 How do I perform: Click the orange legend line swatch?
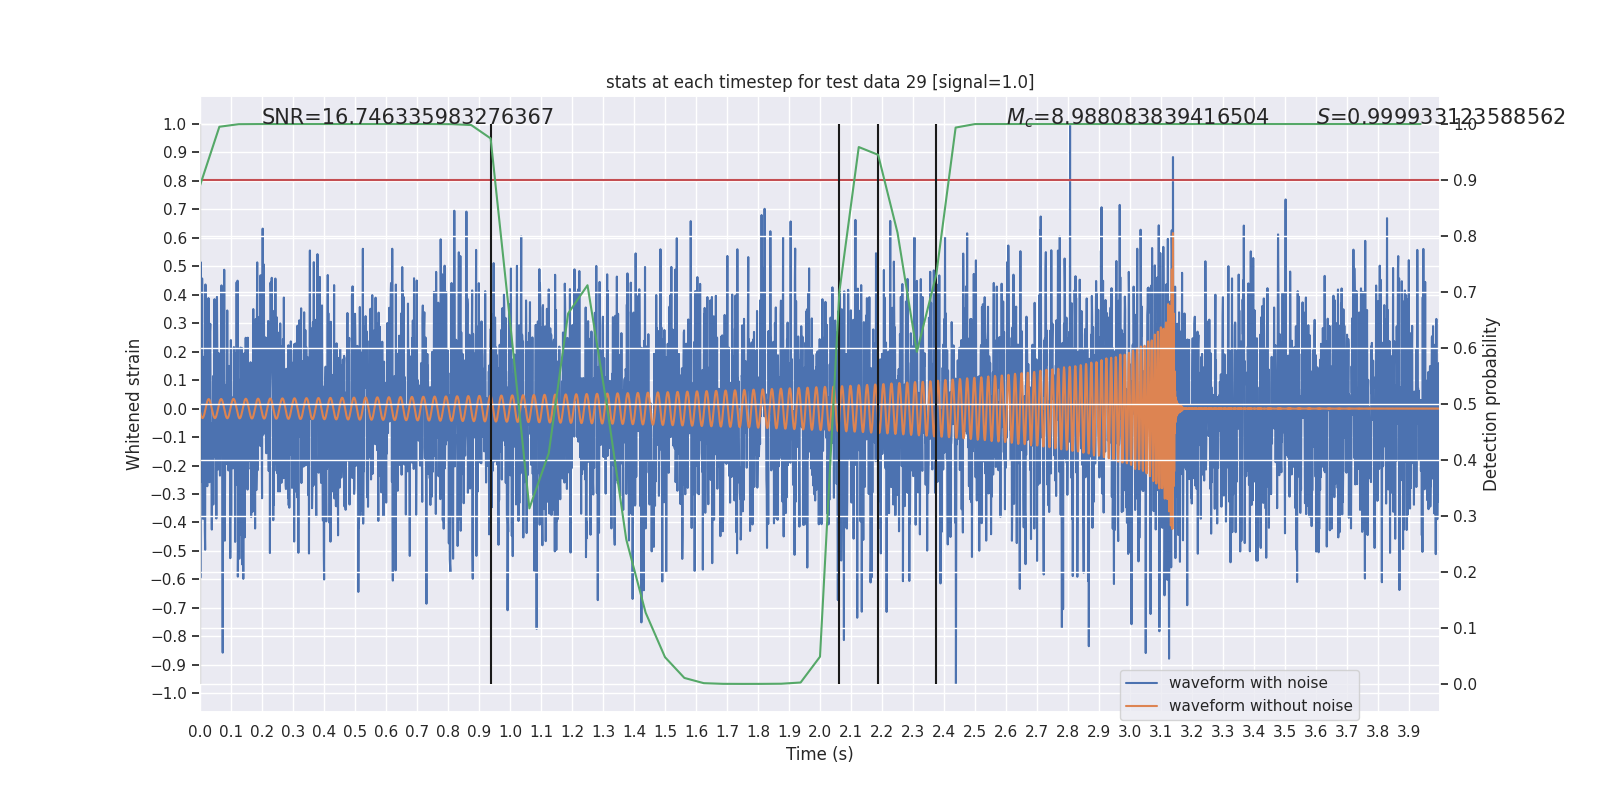click(x=1142, y=706)
